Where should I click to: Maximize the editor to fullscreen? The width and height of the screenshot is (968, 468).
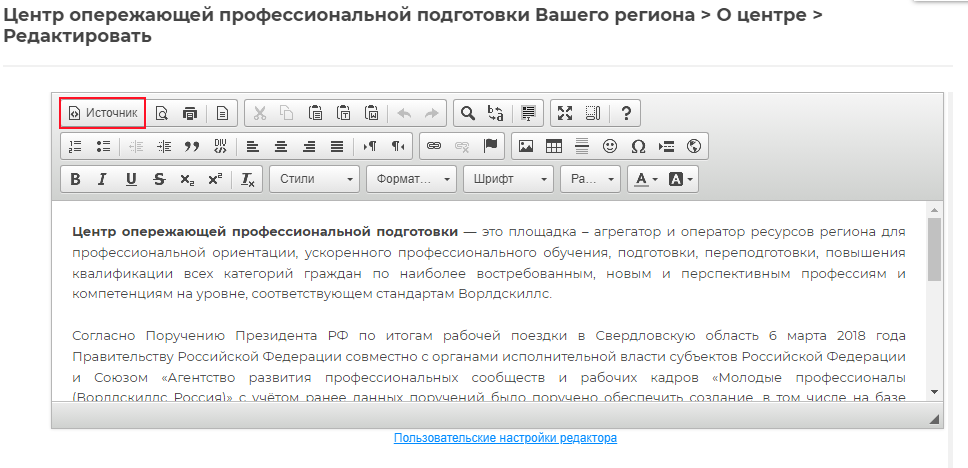click(x=565, y=113)
